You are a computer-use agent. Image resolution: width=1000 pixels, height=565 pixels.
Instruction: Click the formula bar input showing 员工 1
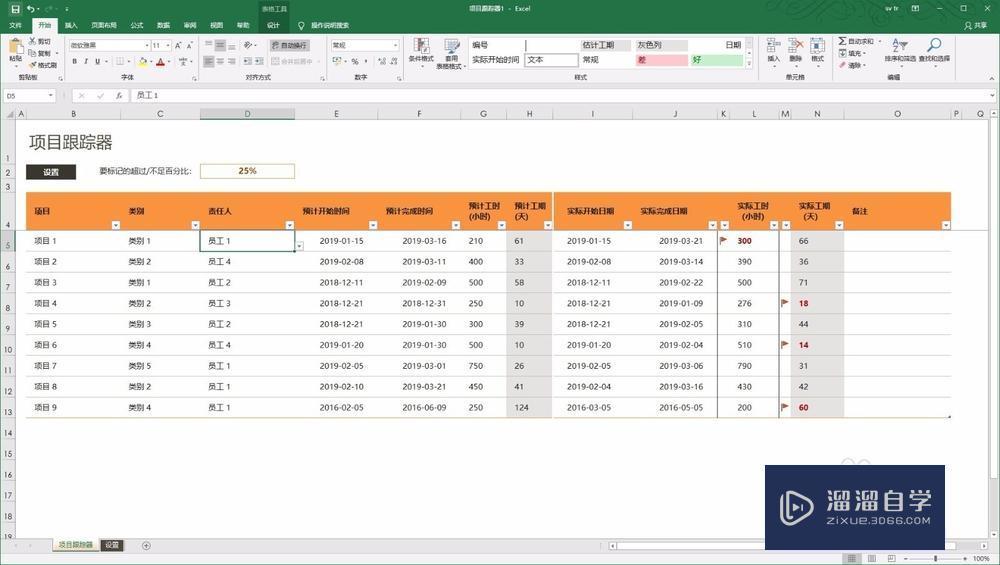[x=561, y=96]
